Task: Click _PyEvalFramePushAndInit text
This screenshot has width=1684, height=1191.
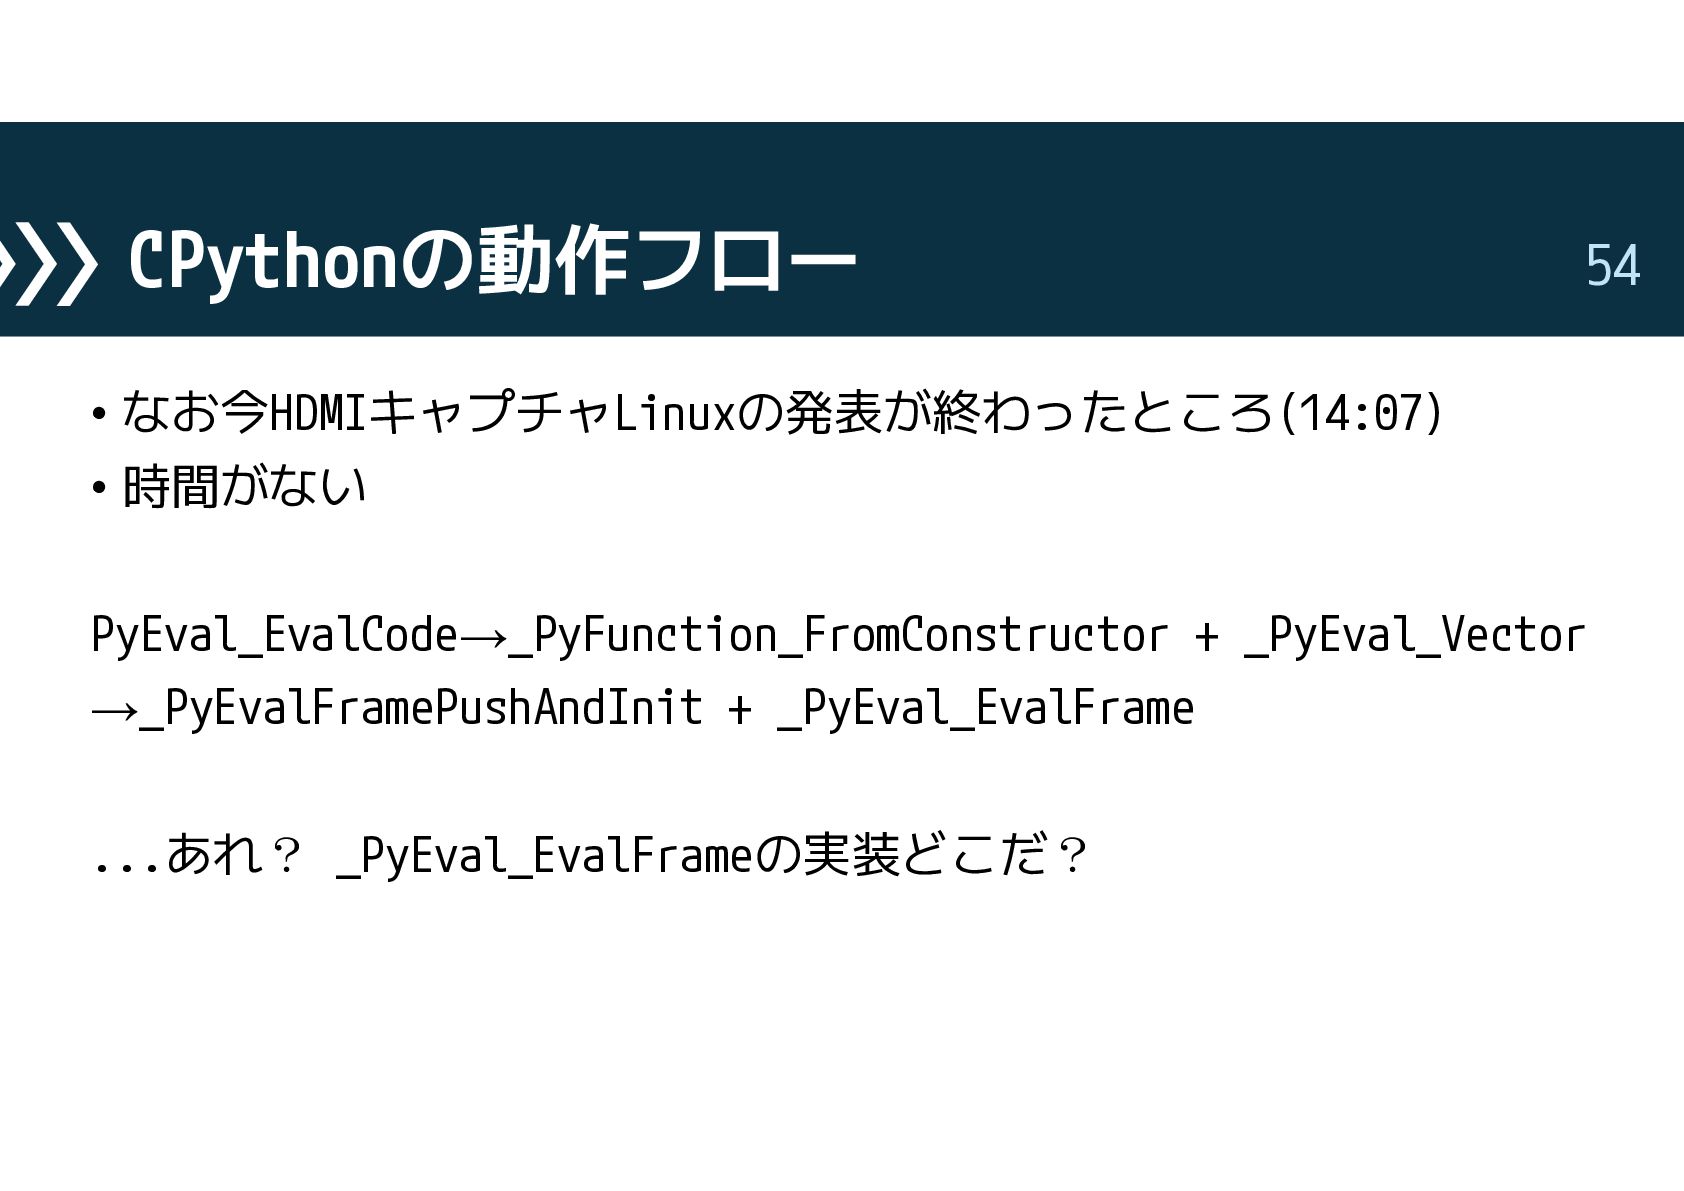Action: tap(421, 708)
